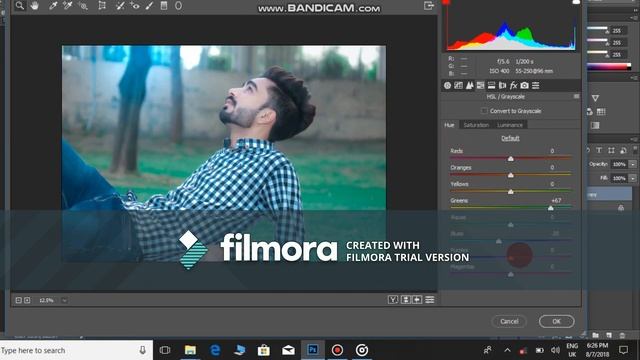Image resolution: width=640 pixels, height=360 pixels.
Task: Toggle full screen mode icon
Action: (429, 5)
